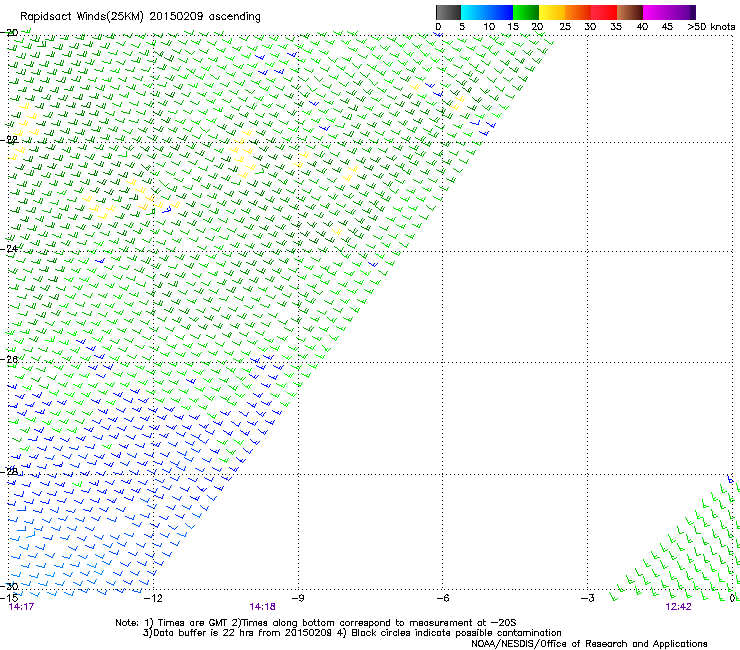
Task: Click the '-22' latitude axis label
Action: (x=9, y=140)
